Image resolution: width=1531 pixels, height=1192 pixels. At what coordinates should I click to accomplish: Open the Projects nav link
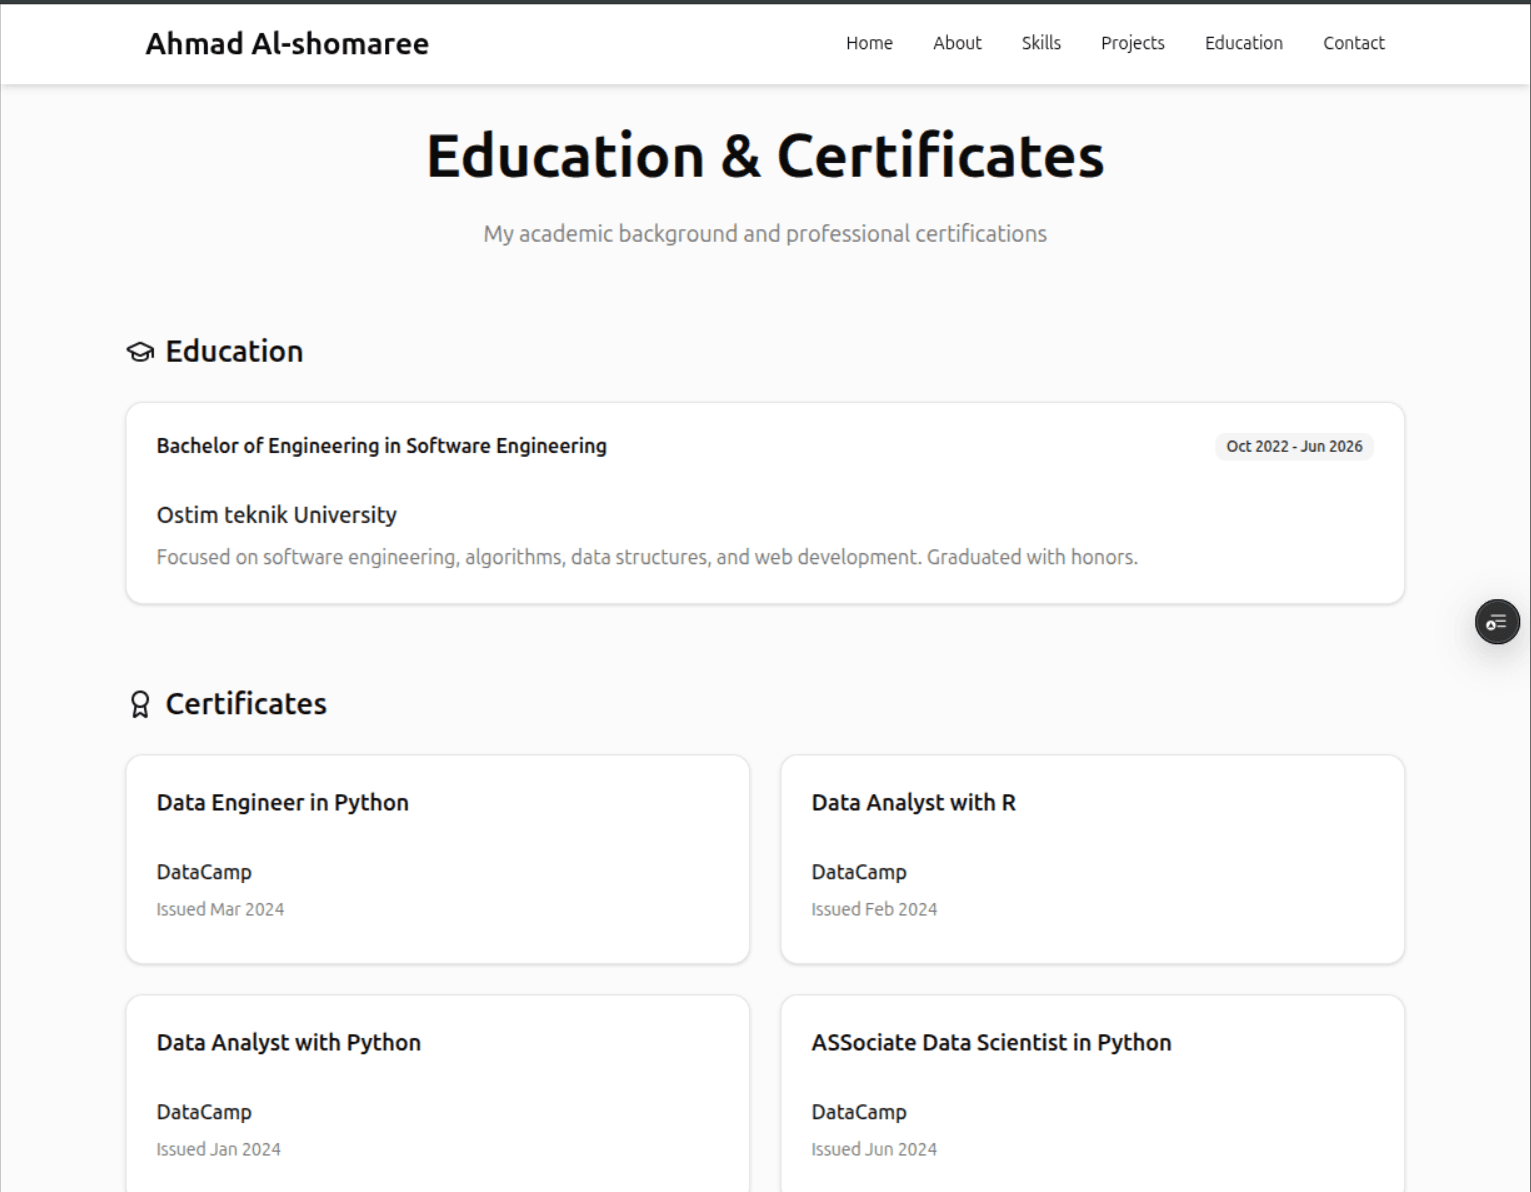[1132, 43]
